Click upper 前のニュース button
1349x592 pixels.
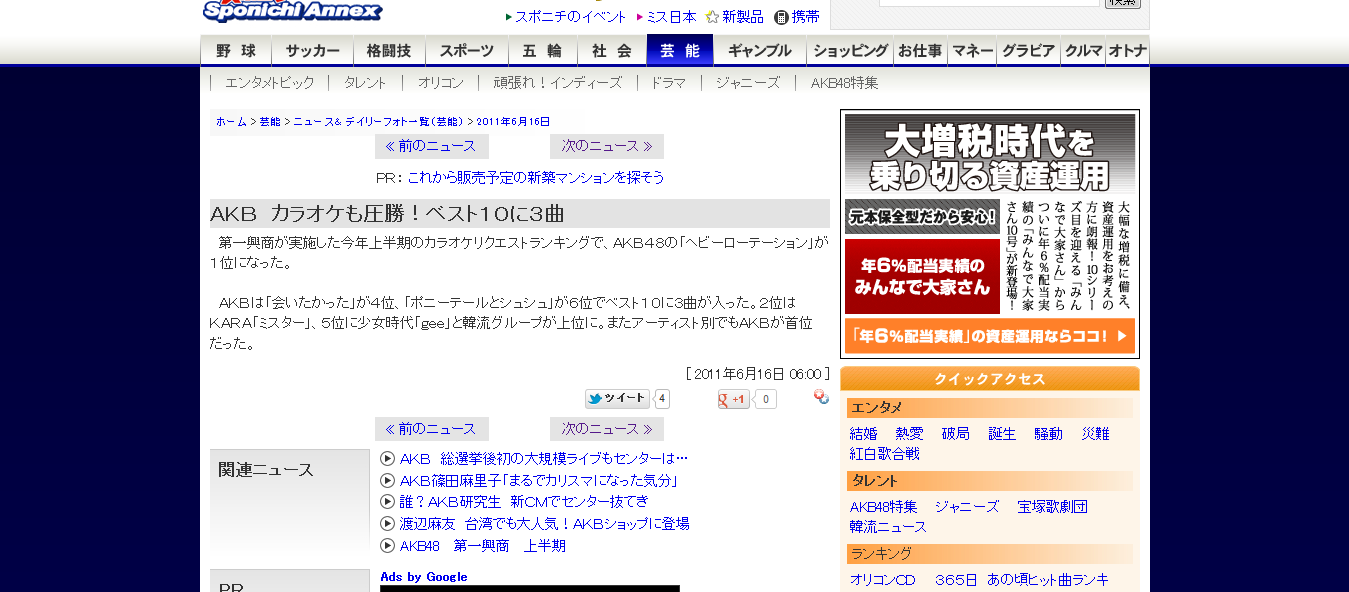pos(432,146)
